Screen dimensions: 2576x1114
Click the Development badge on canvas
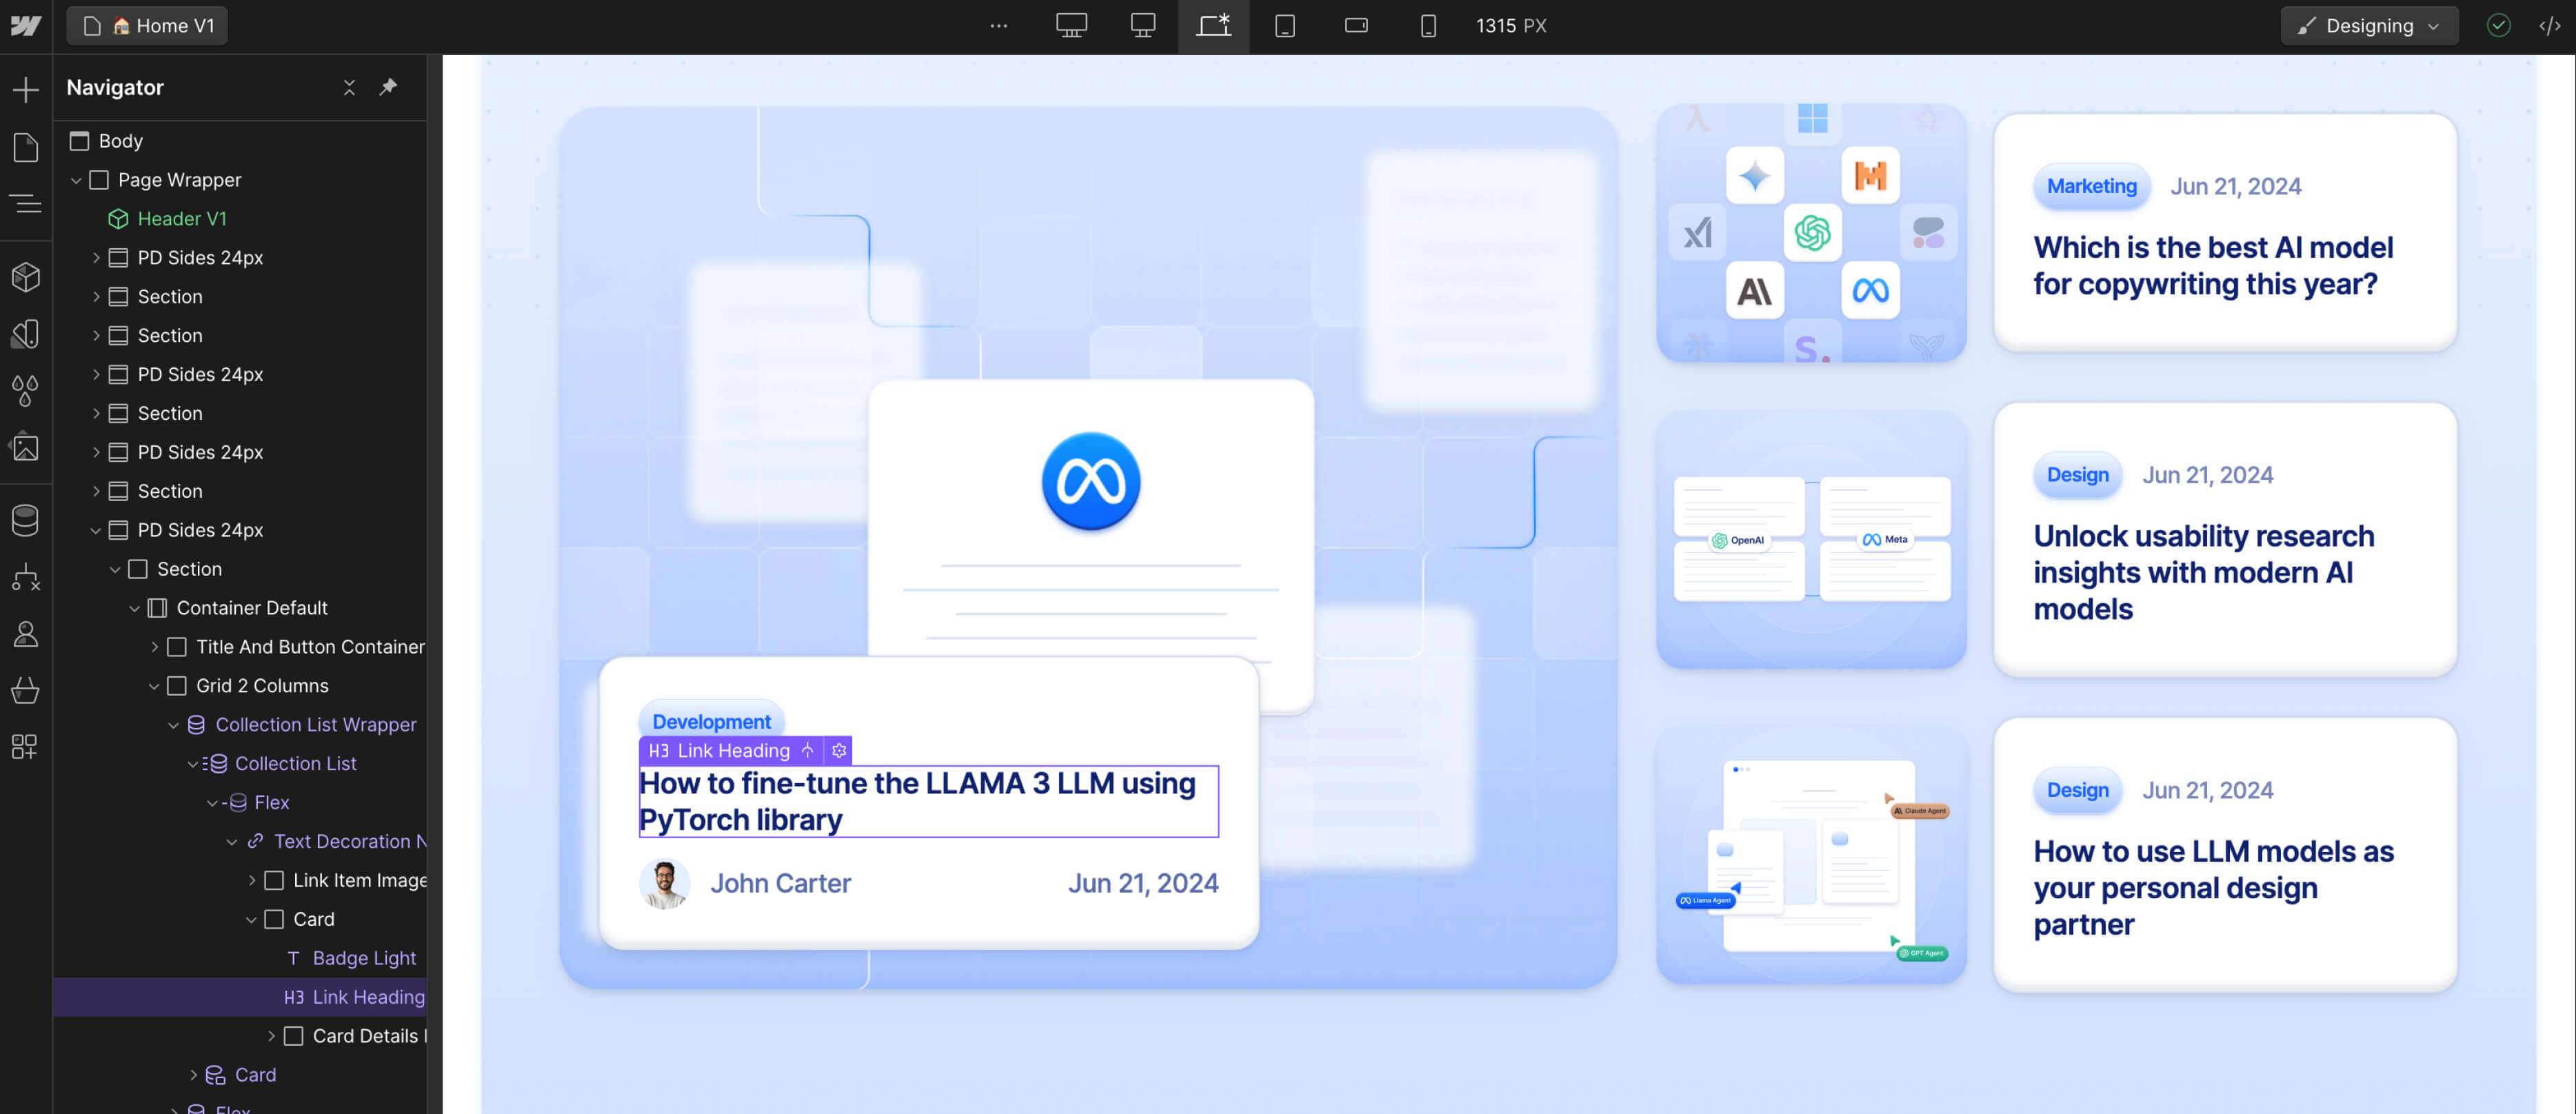(x=711, y=721)
